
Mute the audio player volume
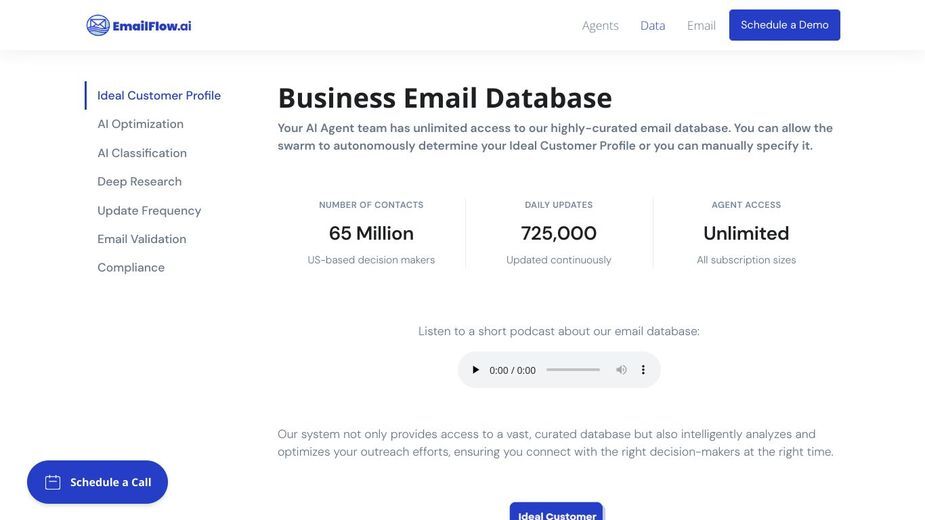[621, 370]
